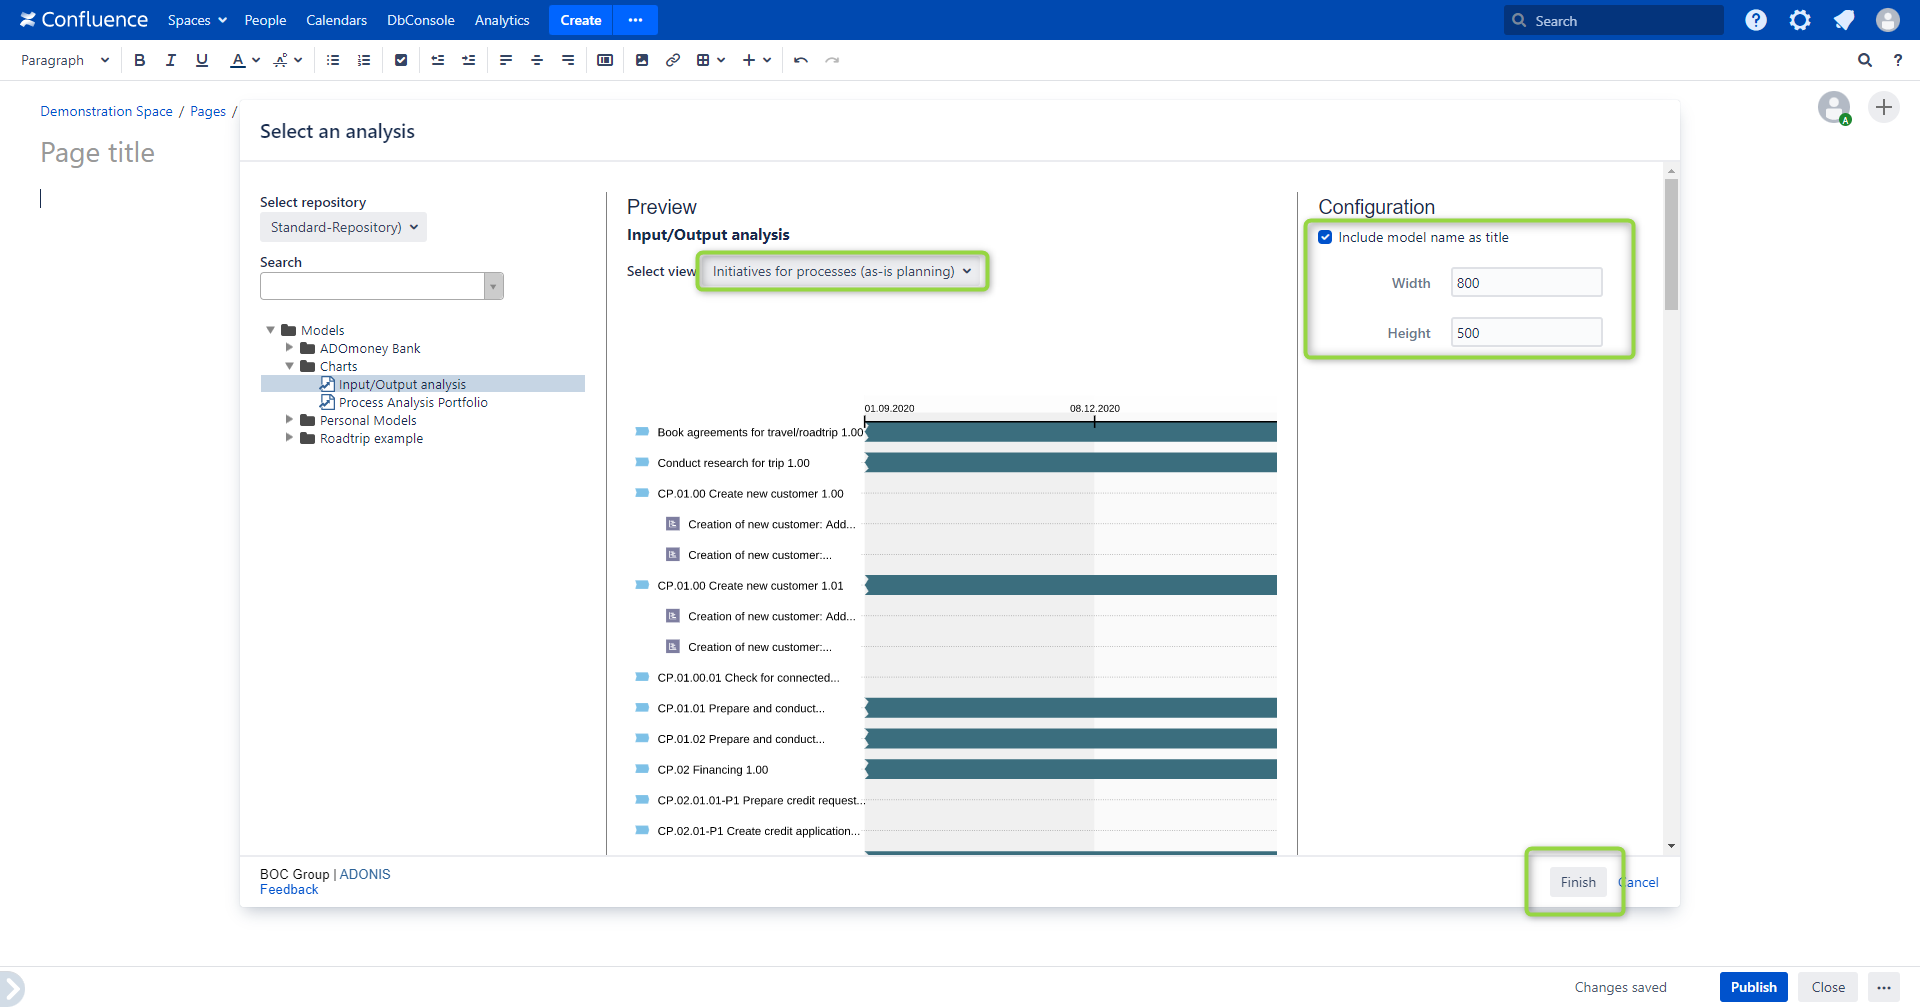The height and width of the screenshot is (1007, 1920).
Task: Insert a link using the toolbar
Action: tap(673, 60)
